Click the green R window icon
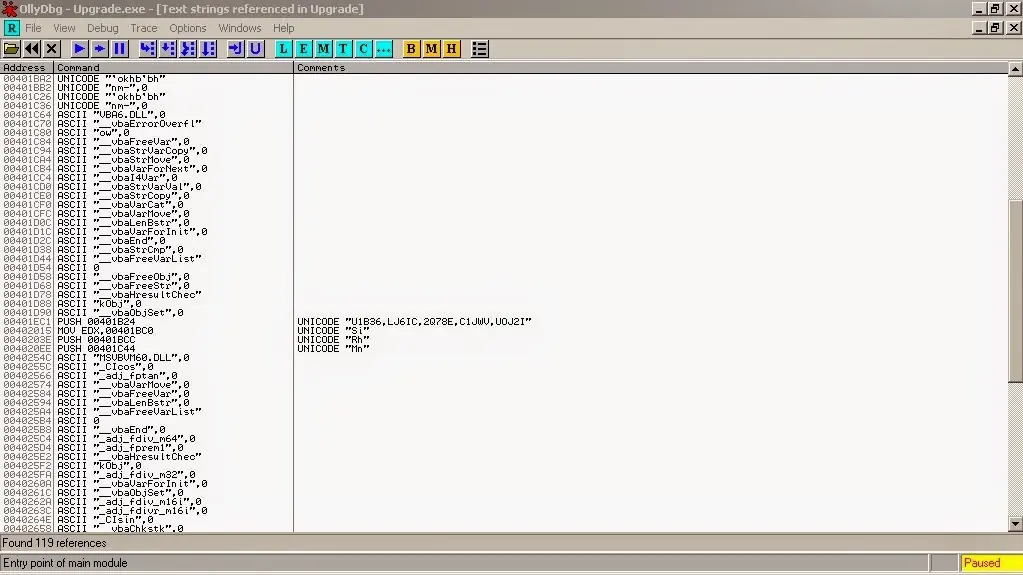The image size is (1023, 575). 11,28
